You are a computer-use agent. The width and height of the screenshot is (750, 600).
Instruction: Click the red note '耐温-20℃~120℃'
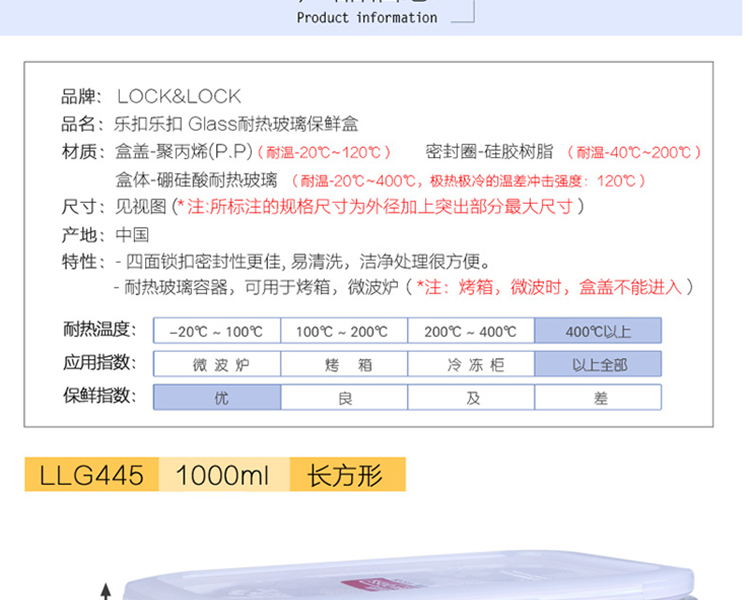(324, 153)
